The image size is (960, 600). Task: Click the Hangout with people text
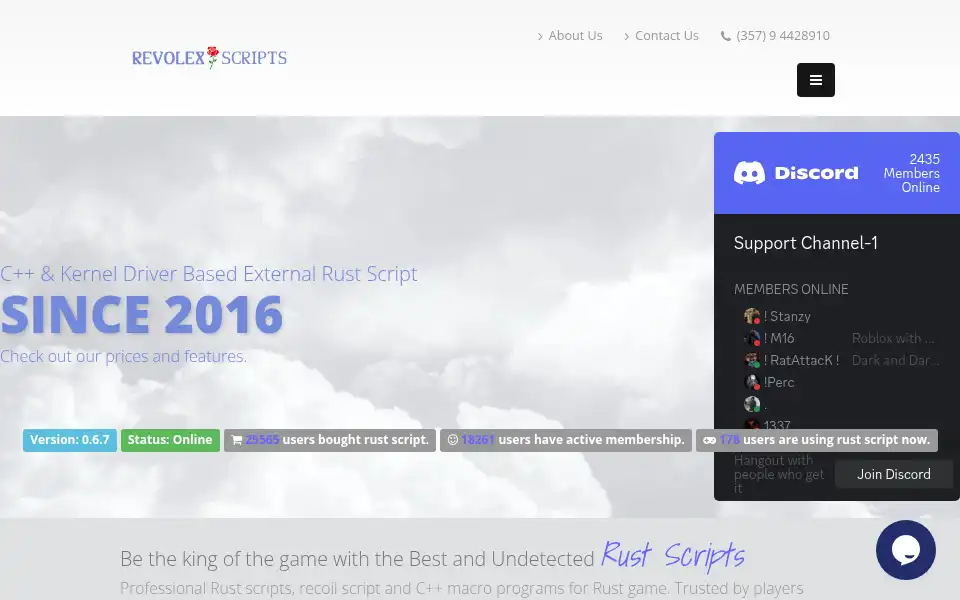coord(779,474)
